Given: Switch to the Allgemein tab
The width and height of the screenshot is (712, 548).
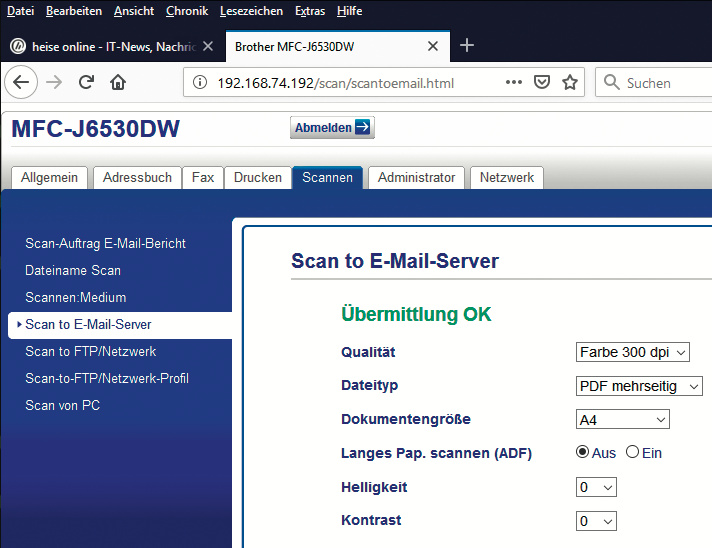Looking at the screenshot, I should [x=49, y=178].
